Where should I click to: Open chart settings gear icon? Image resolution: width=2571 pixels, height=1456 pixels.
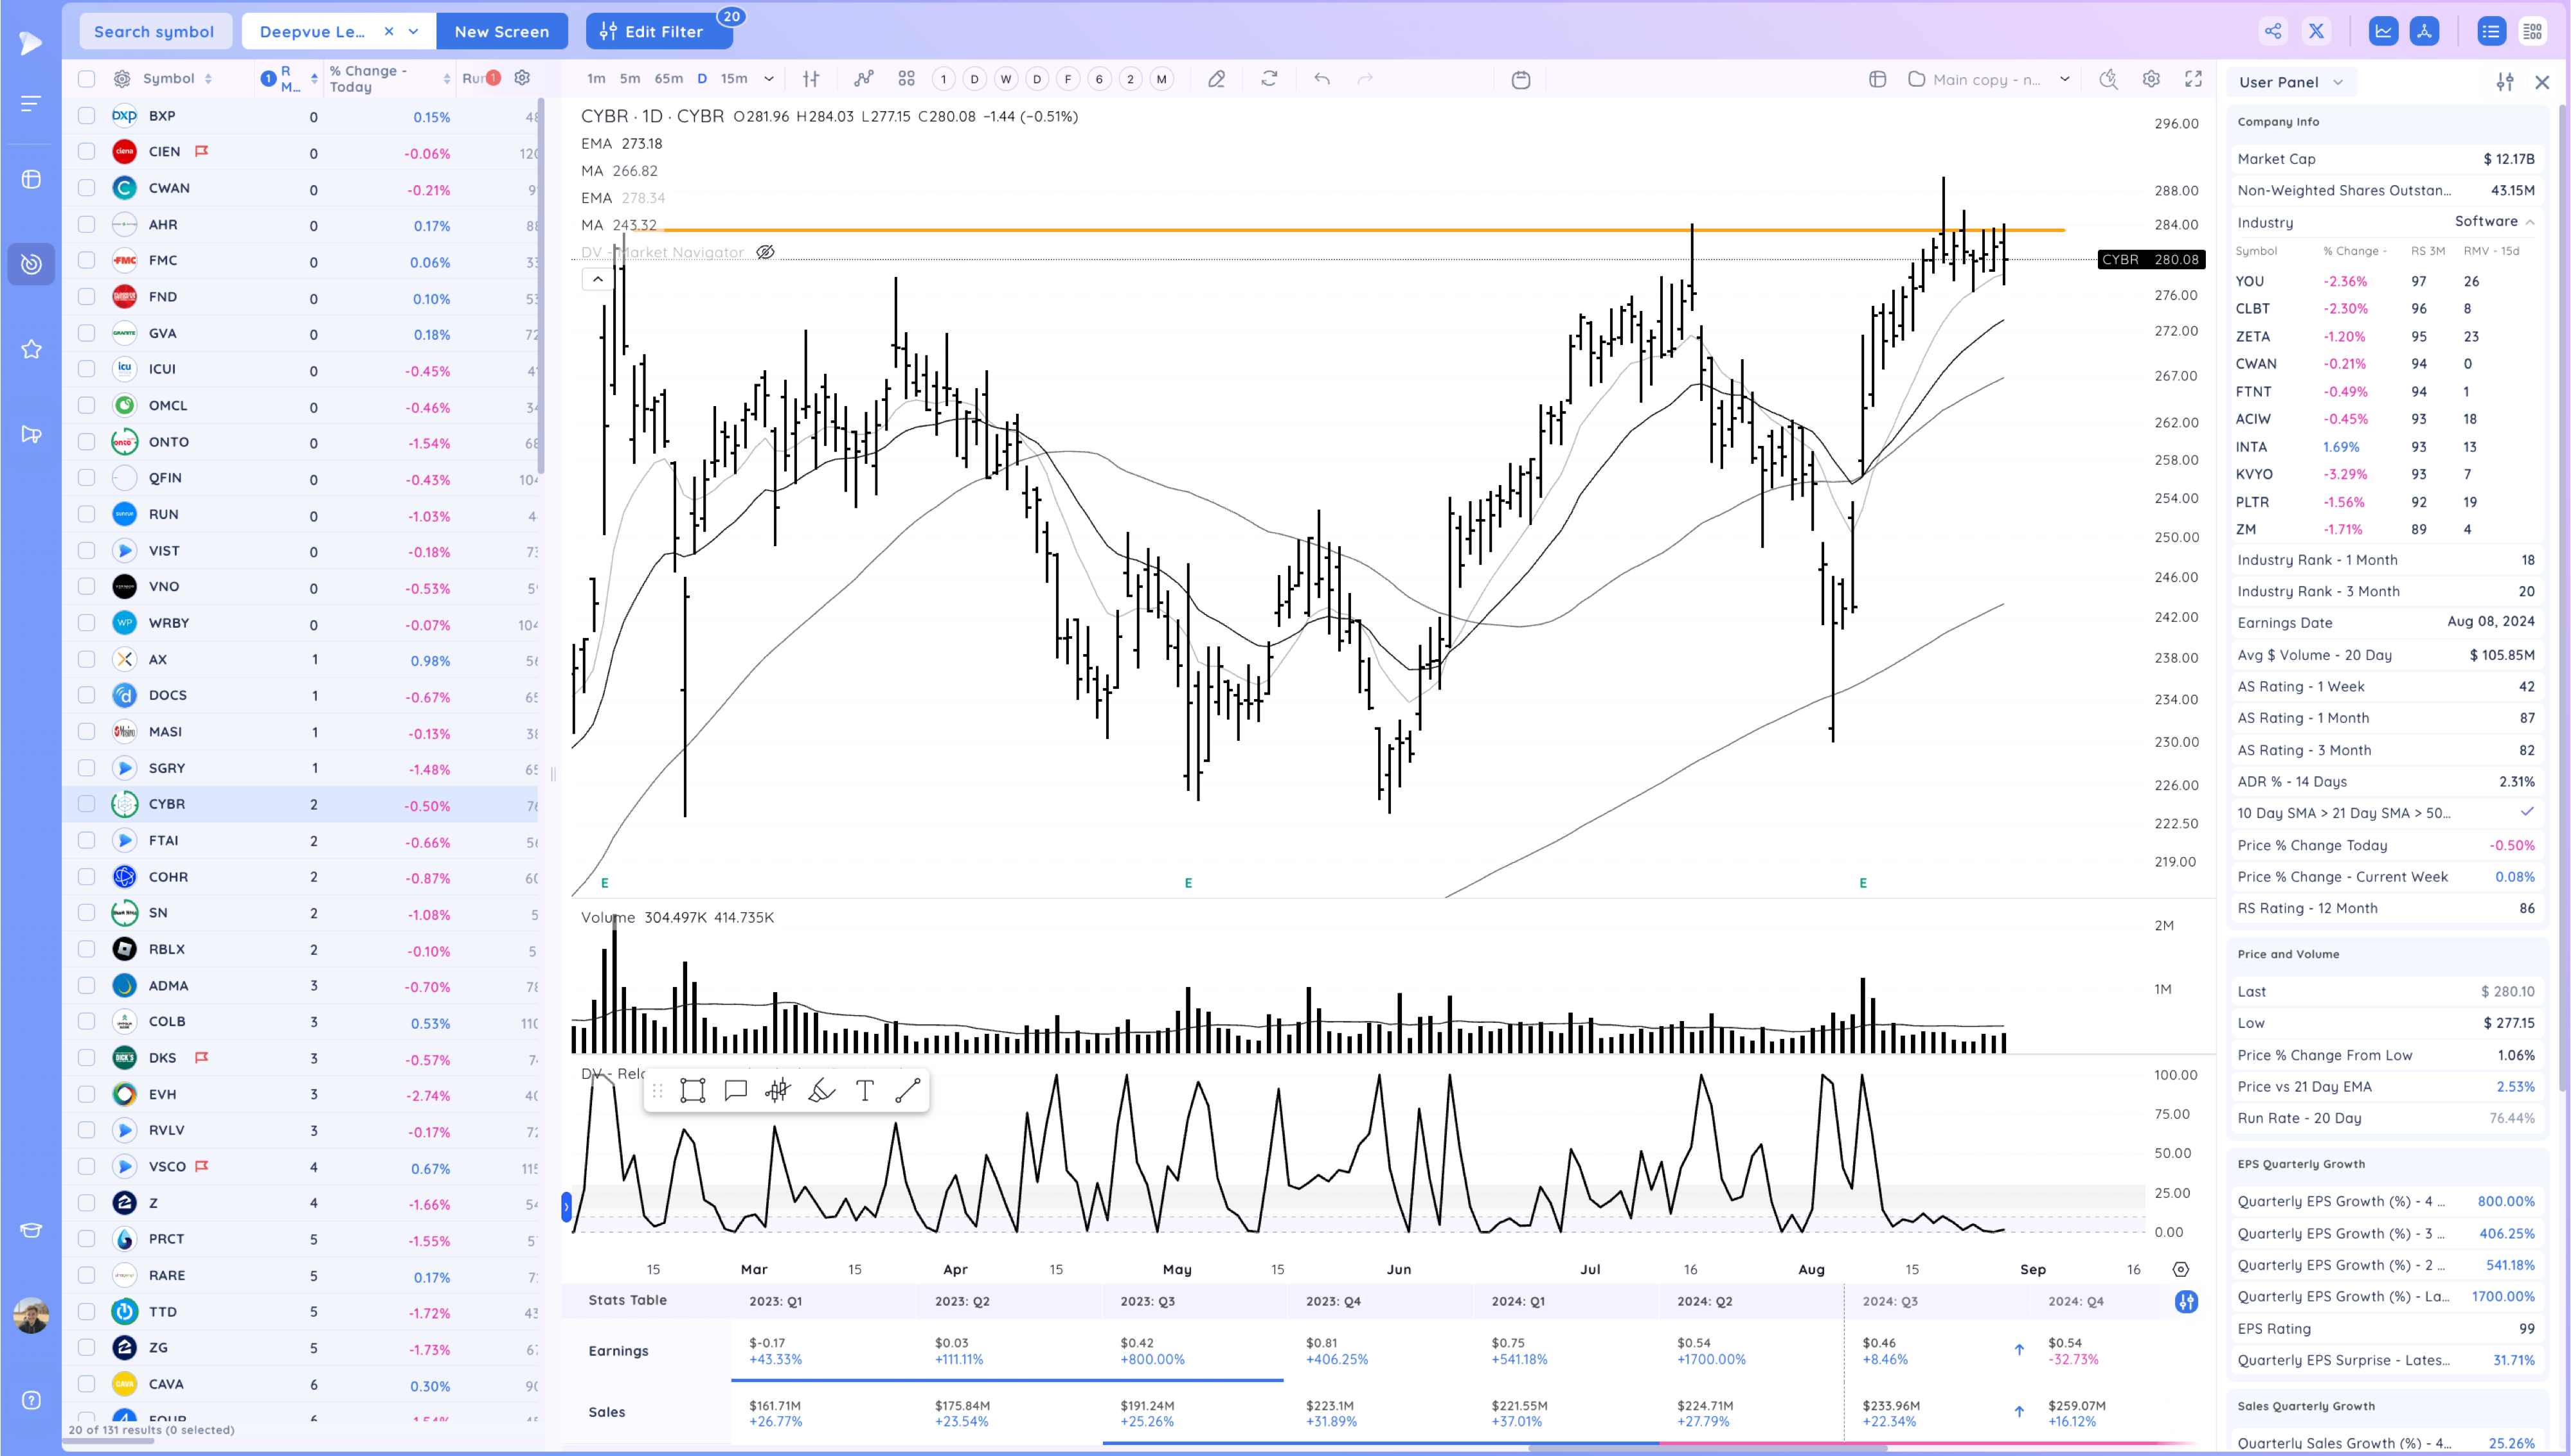(x=2151, y=79)
